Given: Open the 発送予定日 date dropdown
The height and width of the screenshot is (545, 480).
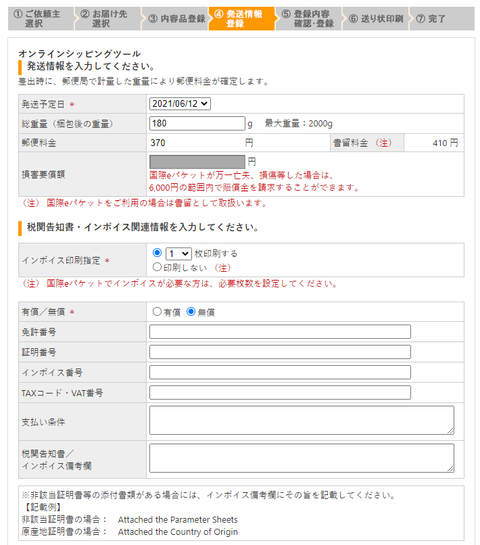Looking at the screenshot, I should coord(180,104).
